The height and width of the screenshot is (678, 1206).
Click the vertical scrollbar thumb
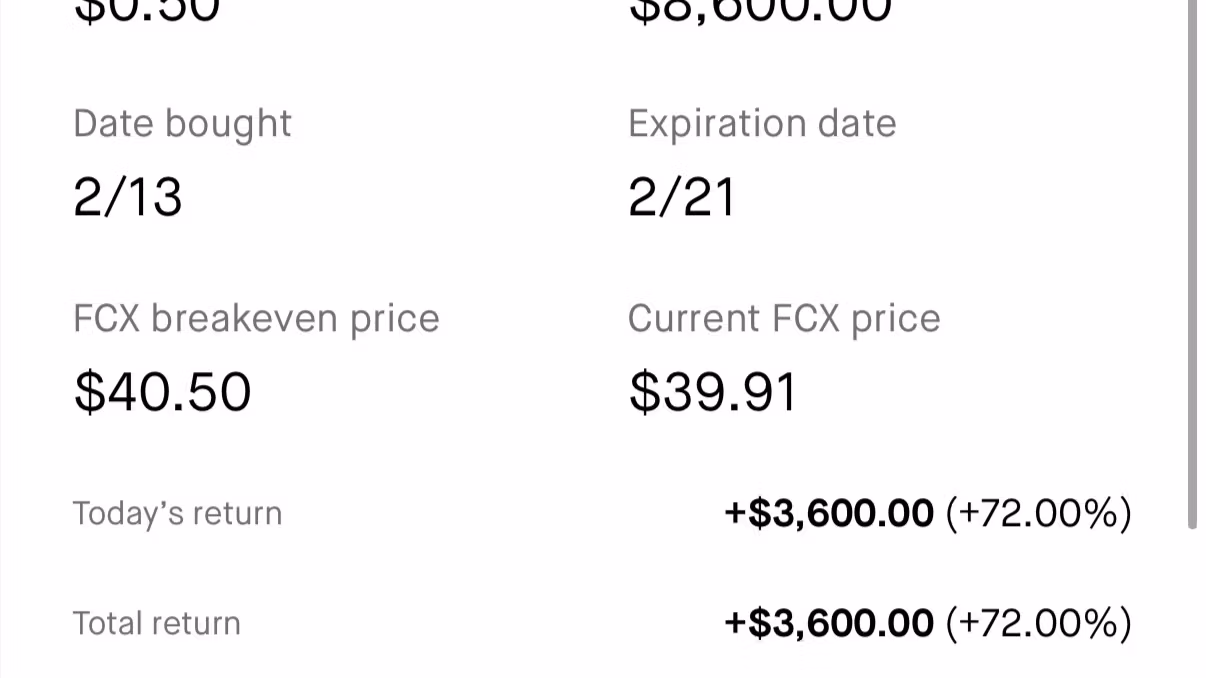1192,260
